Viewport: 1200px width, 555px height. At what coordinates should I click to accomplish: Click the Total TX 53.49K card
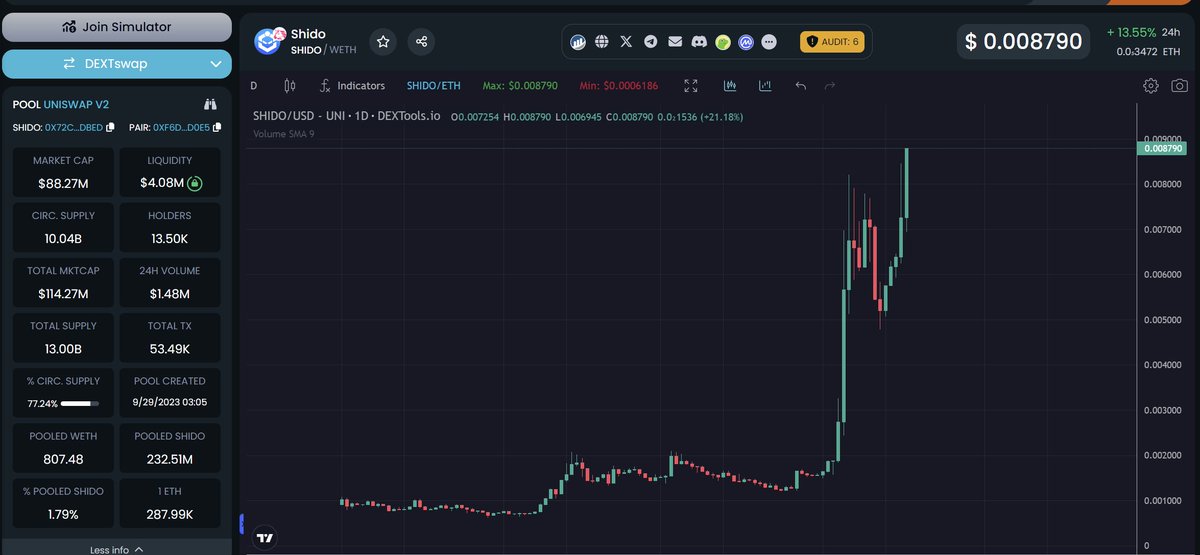coord(169,337)
